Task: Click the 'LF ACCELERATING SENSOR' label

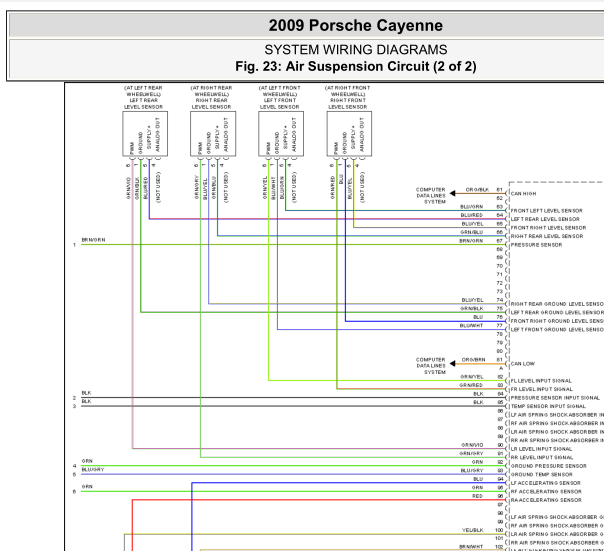Action: 545,483
